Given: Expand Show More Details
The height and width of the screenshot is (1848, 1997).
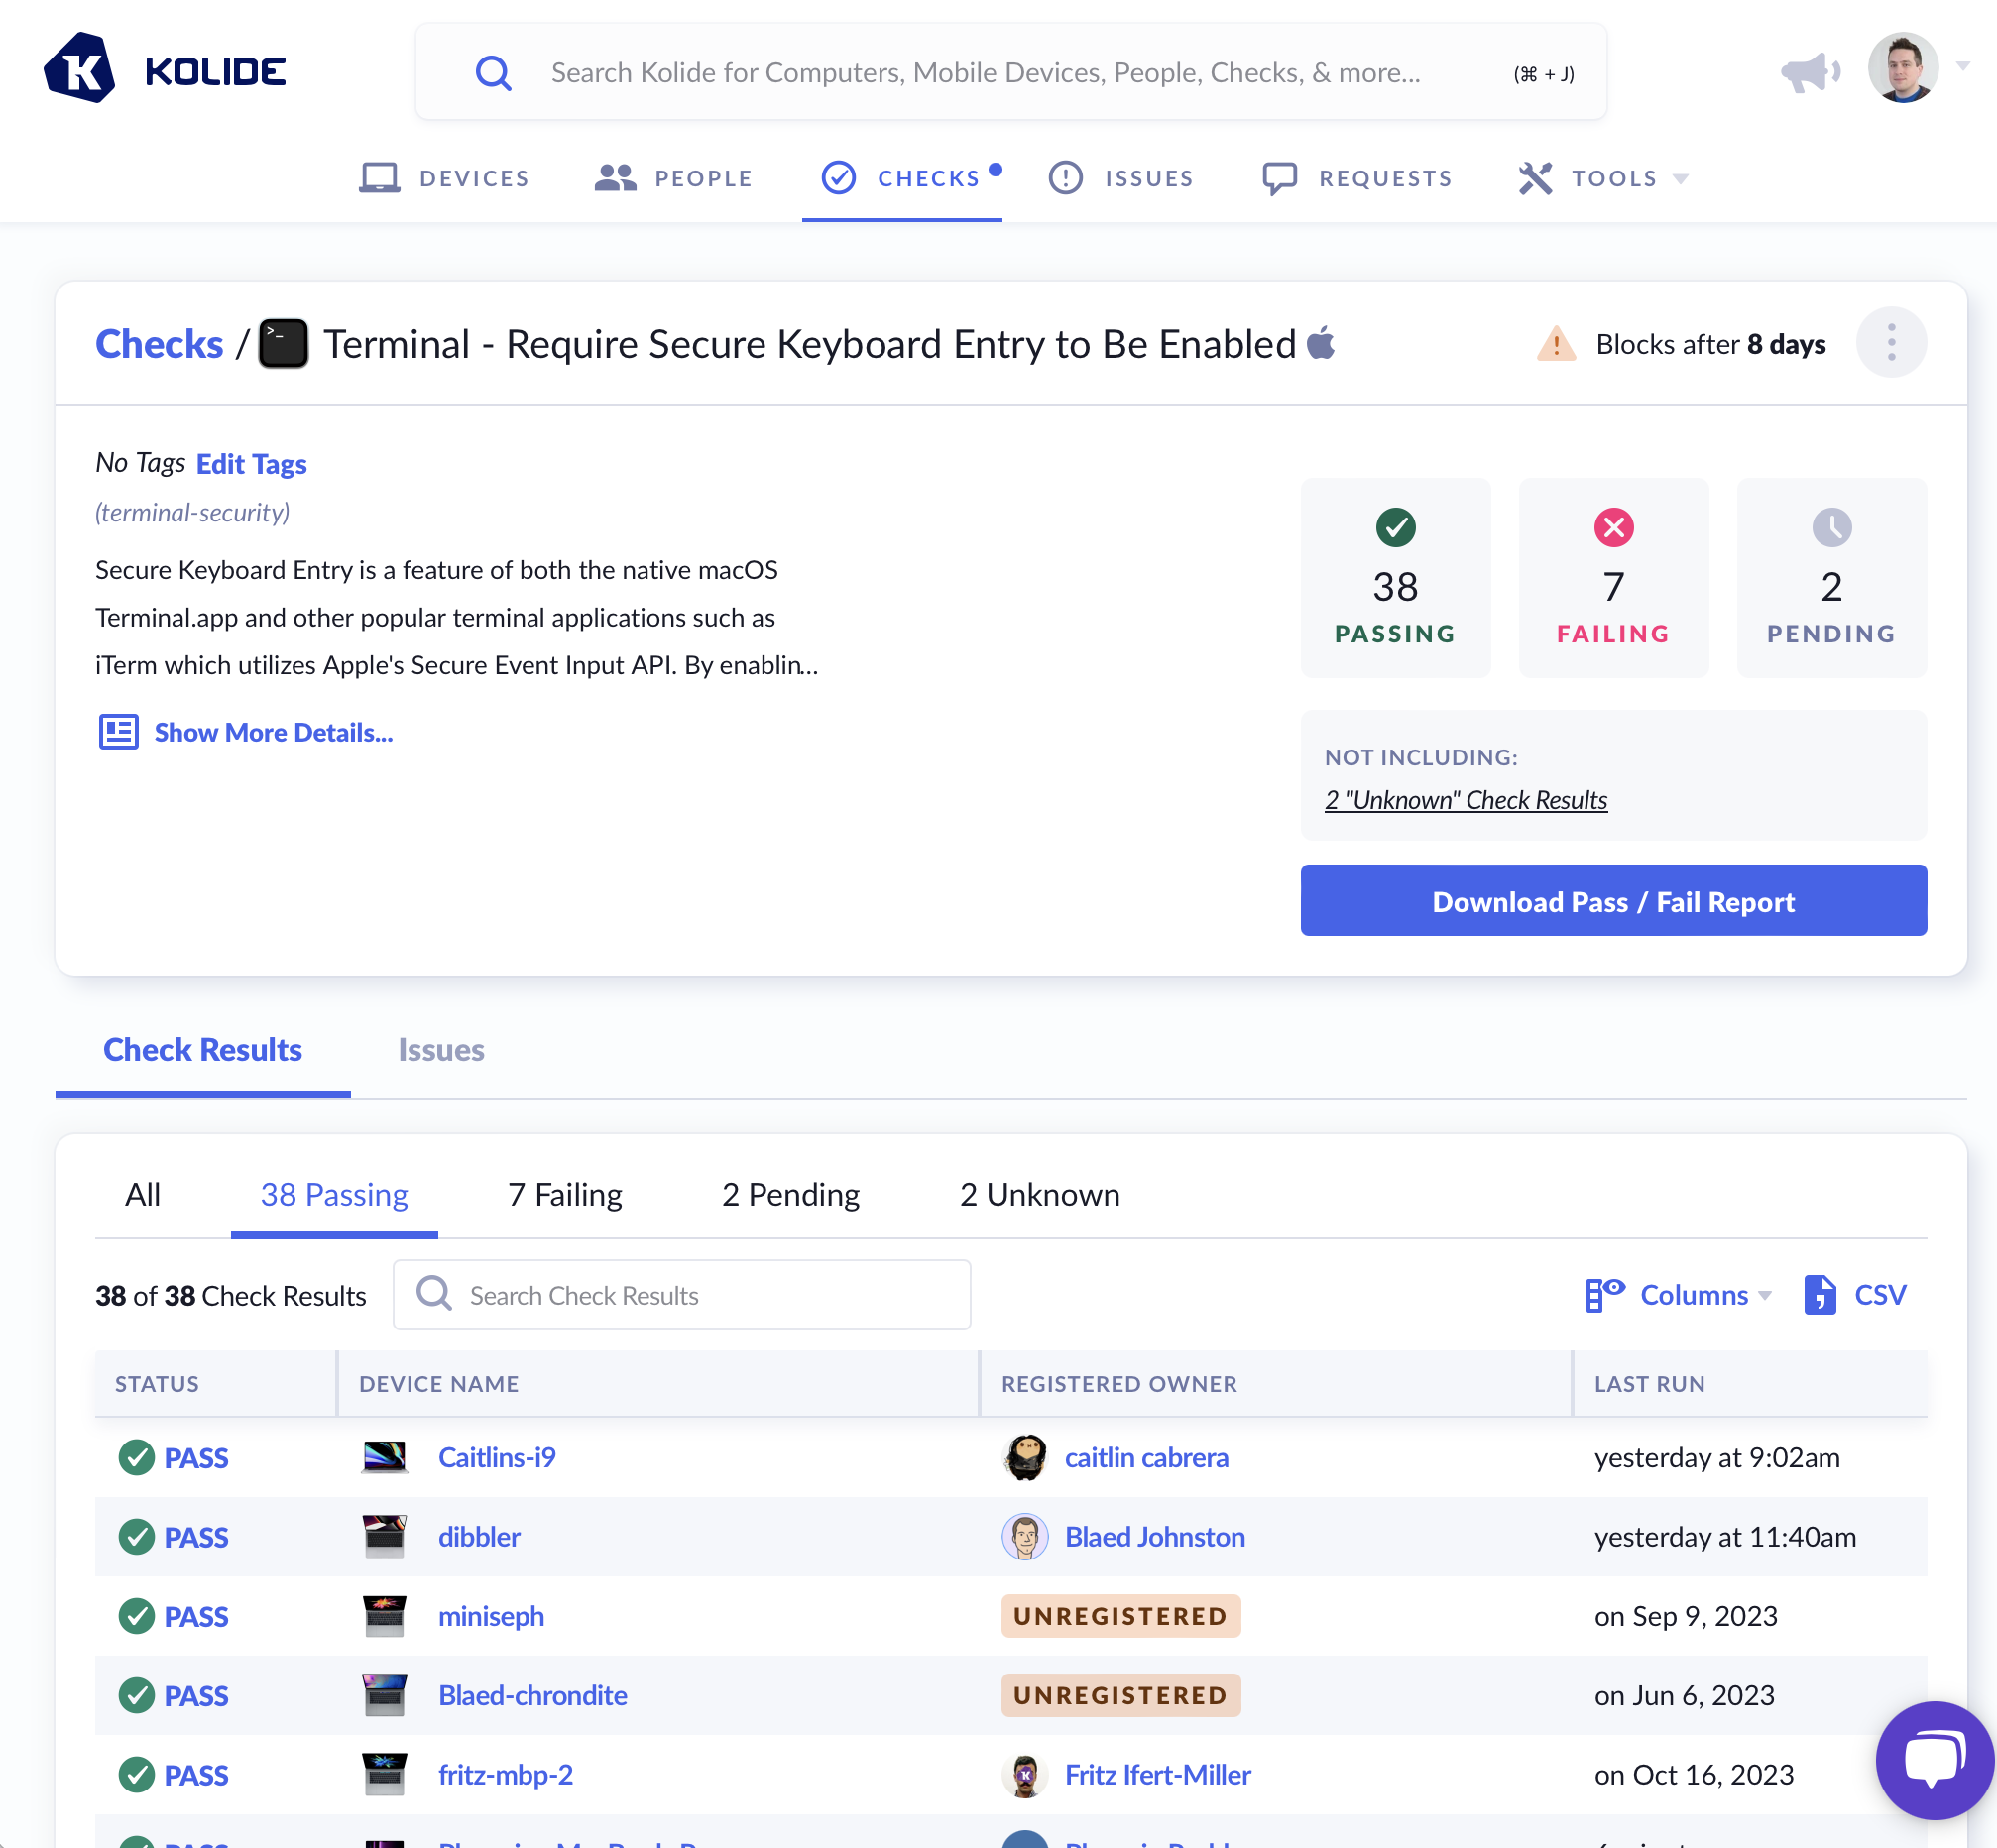Looking at the screenshot, I should coord(272,733).
